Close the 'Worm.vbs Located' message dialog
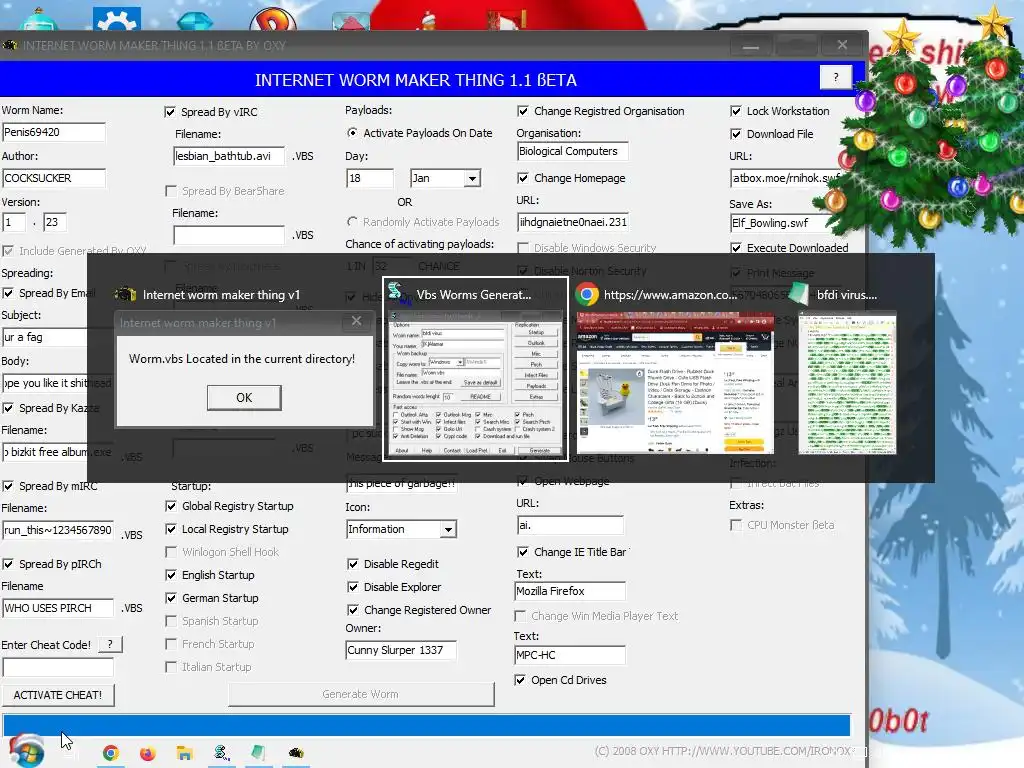Screen dimensions: 1024x768 coord(356,321)
